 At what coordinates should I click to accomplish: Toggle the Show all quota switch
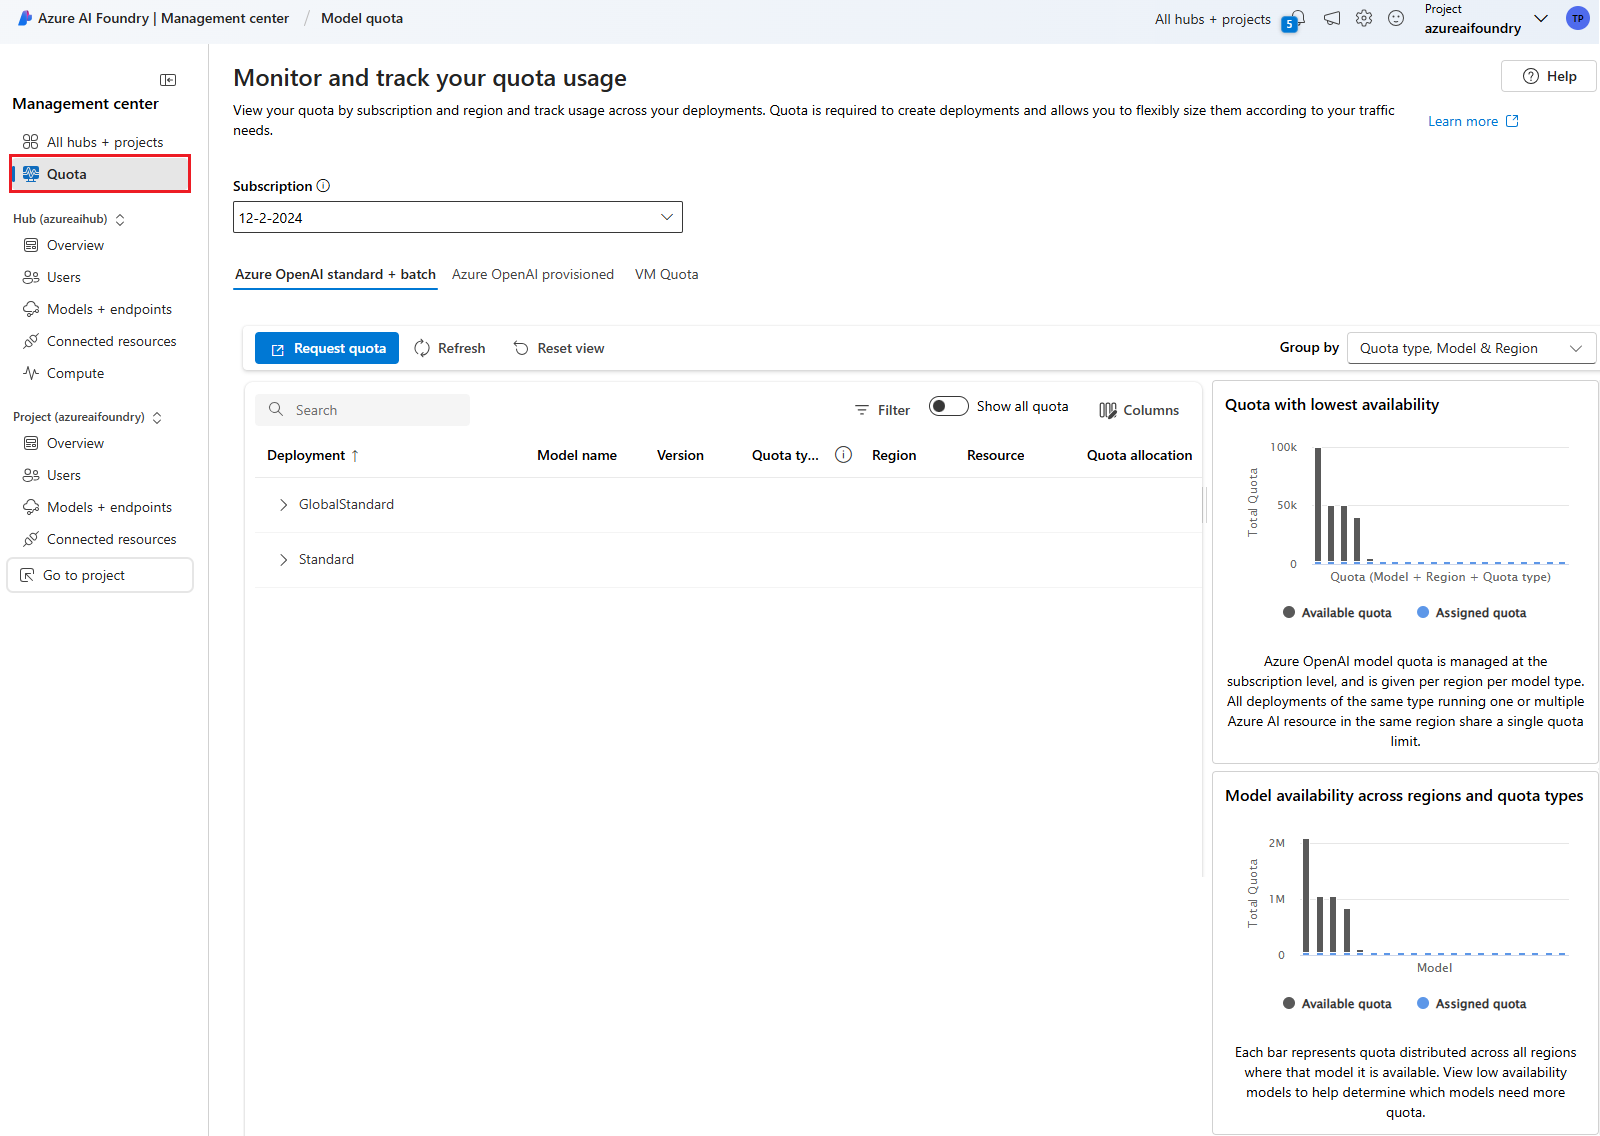948,406
